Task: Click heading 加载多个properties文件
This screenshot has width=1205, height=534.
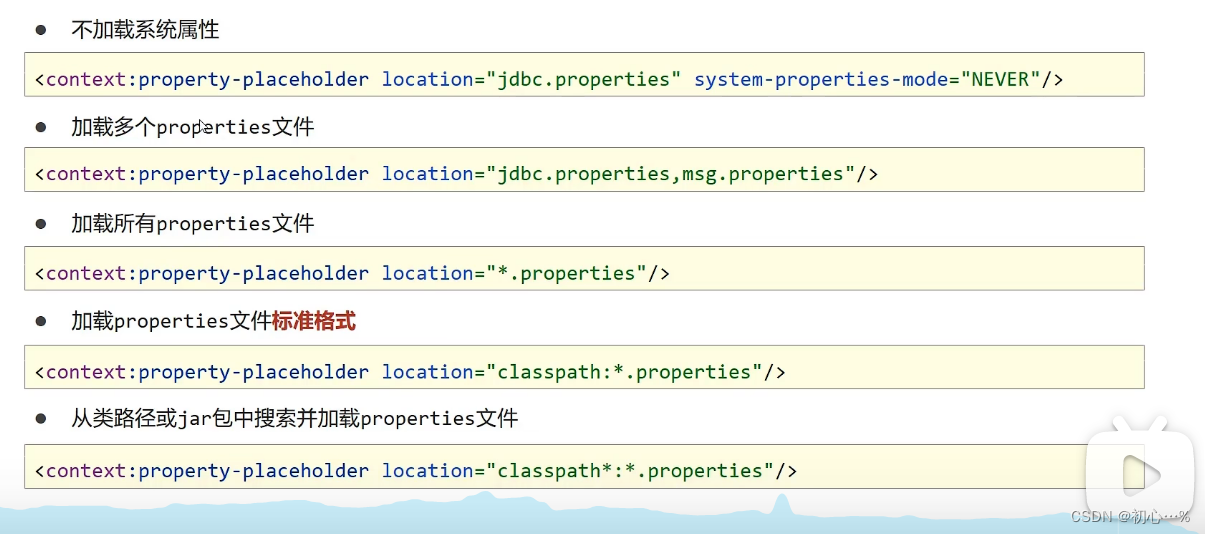Action: (x=193, y=127)
